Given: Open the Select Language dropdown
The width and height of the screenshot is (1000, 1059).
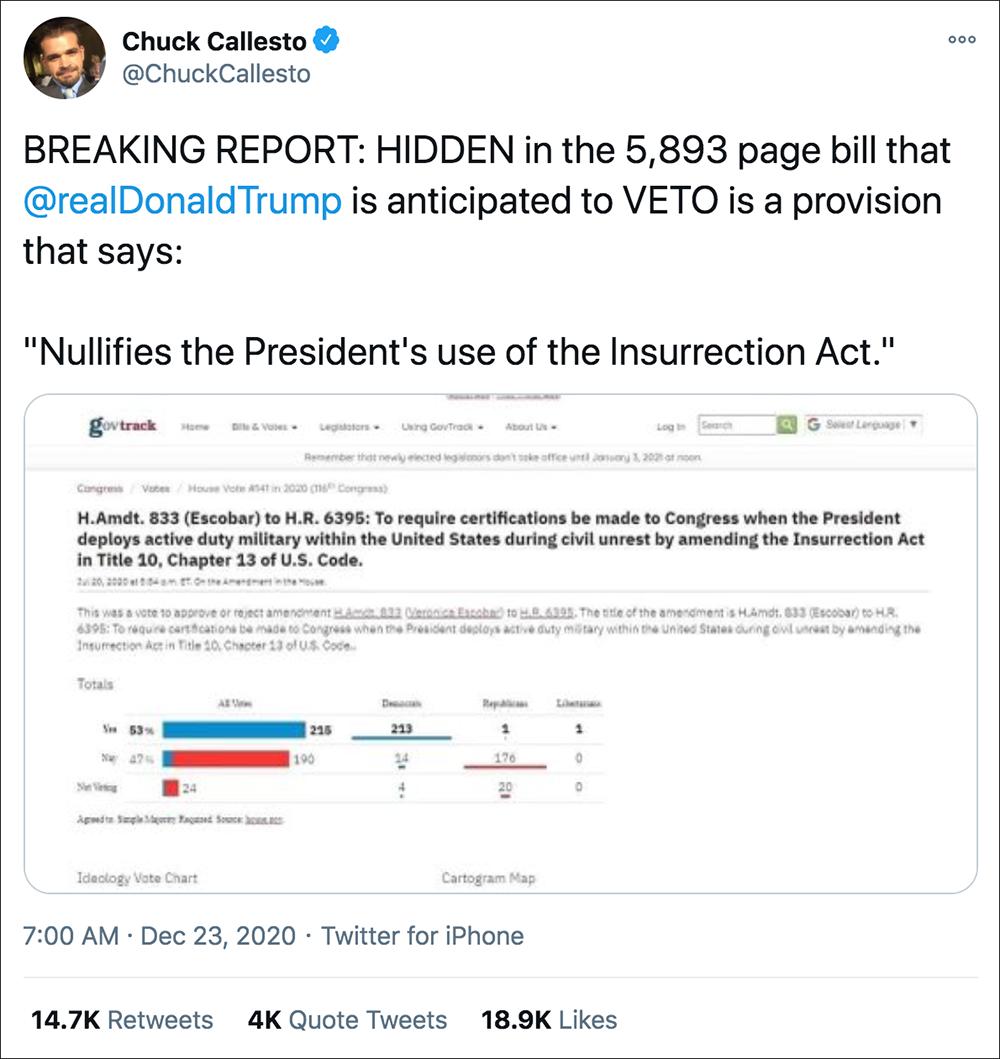Looking at the screenshot, I should click(x=870, y=425).
